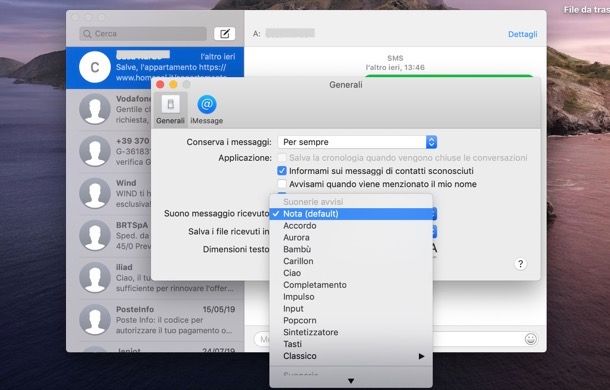
Task: Close the Generali preferences window
Action: pyautogui.click(x=160, y=84)
